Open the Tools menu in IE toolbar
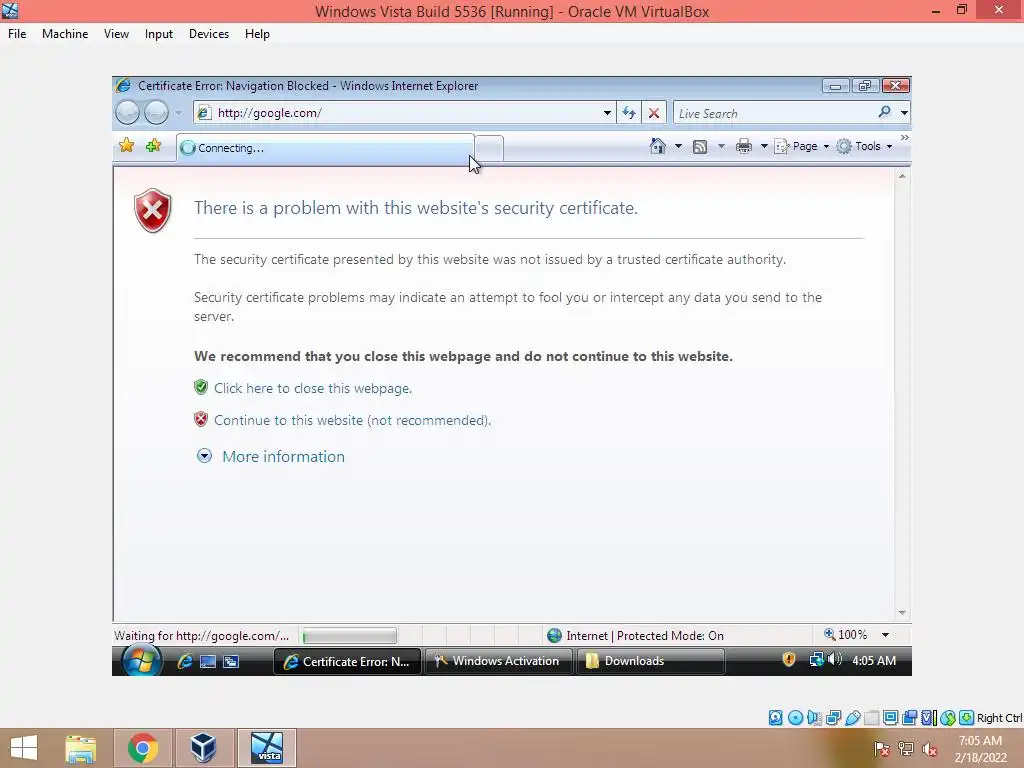The width and height of the screenshot is (1024, 768). (865, 146)
